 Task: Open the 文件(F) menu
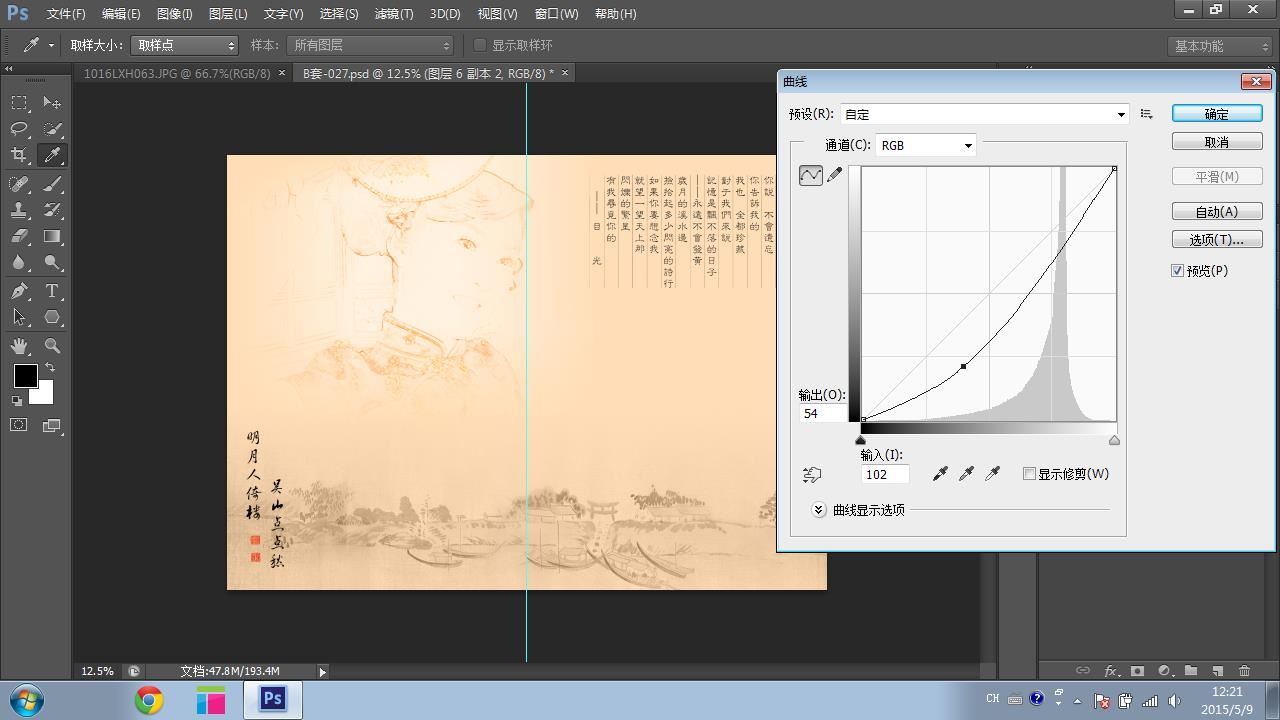[x=66, y=14]
